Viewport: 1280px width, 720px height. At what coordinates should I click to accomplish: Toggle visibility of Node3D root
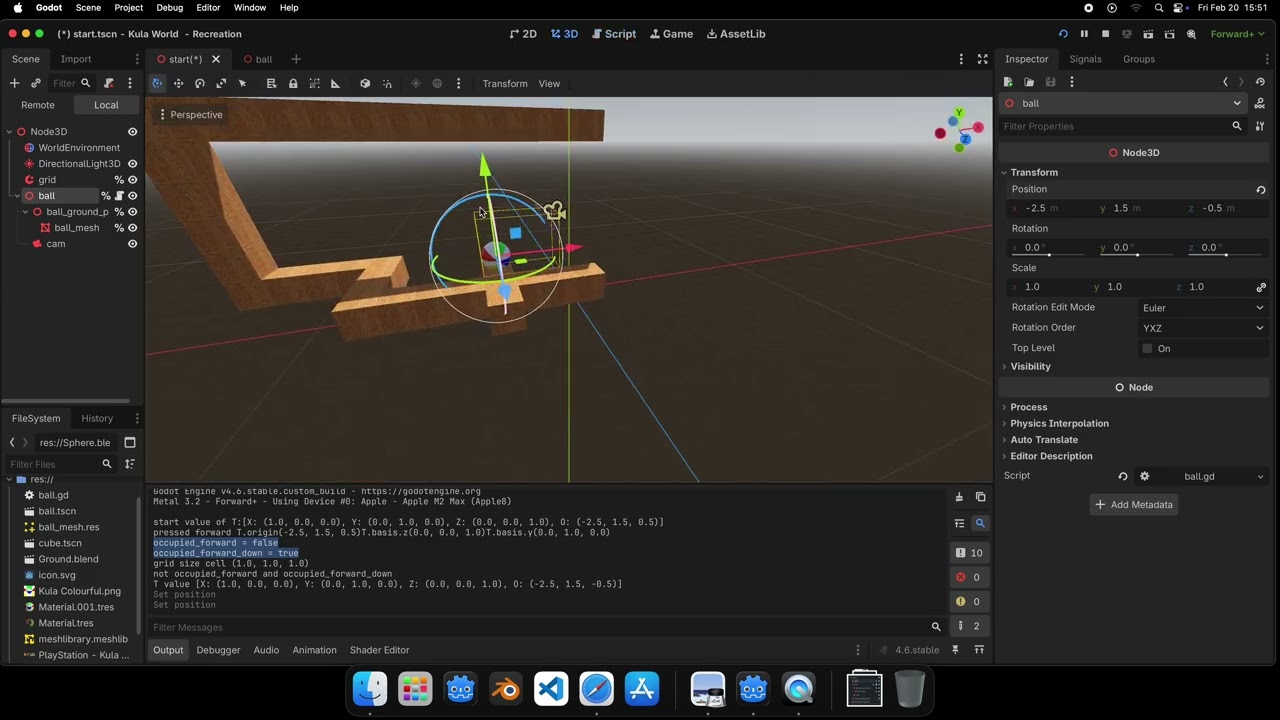(132, 132)
